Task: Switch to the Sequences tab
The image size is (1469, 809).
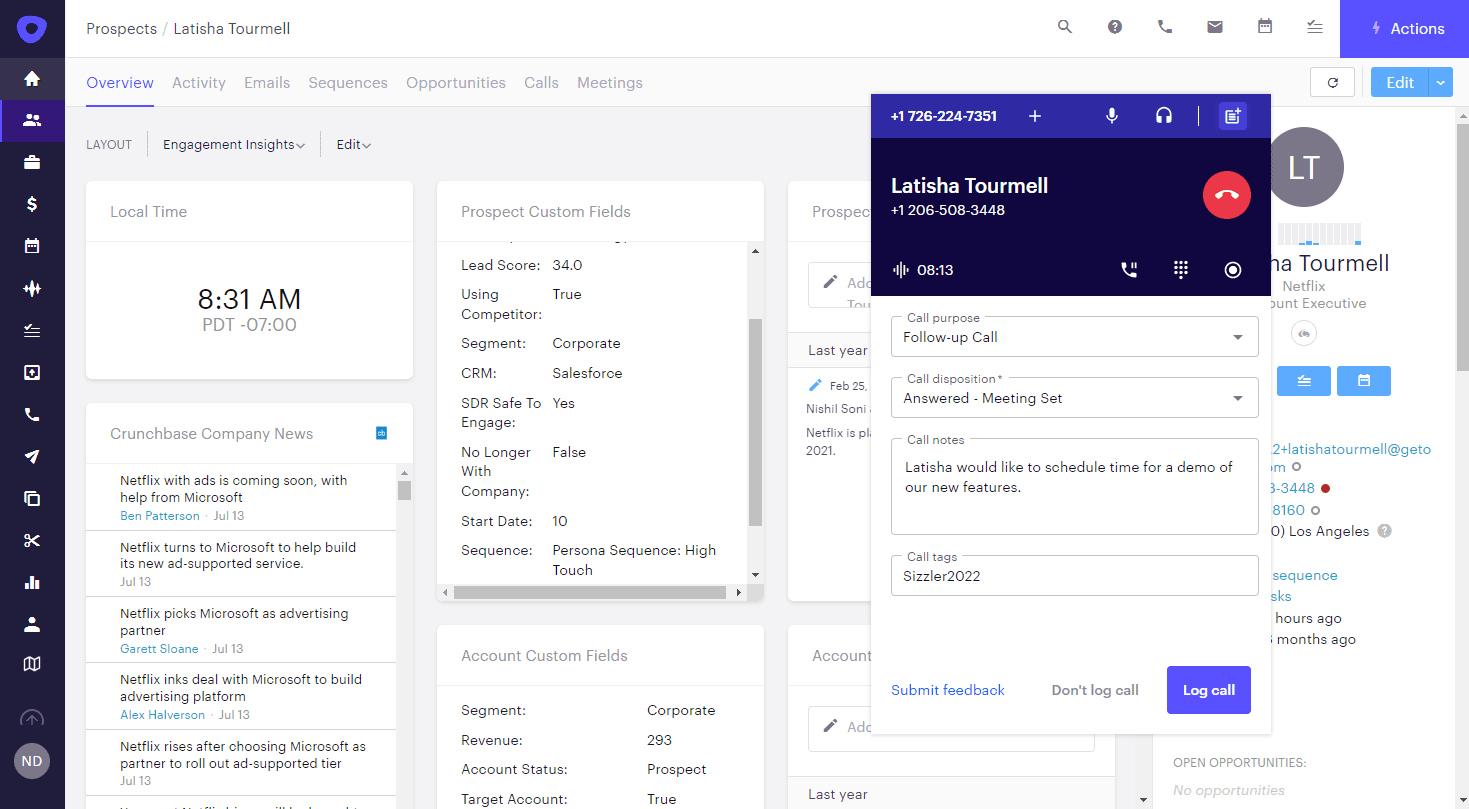Action: [348, 83]
